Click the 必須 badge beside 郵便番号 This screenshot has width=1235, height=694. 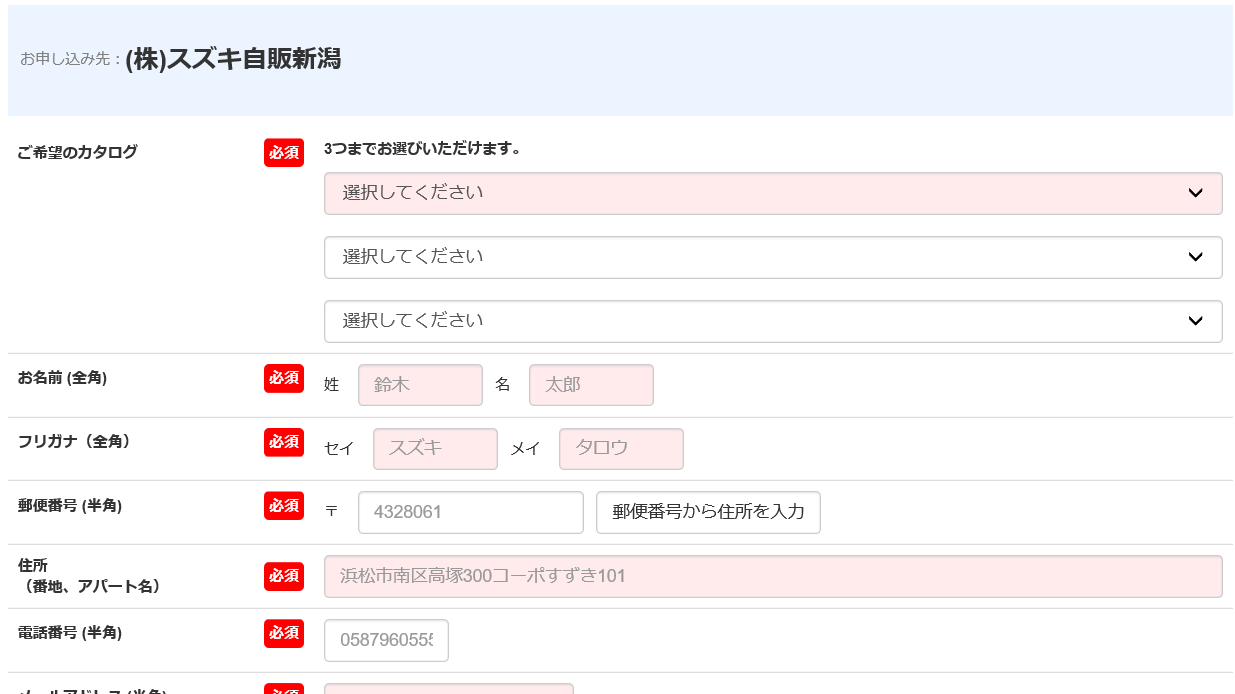tap(284, 505)
